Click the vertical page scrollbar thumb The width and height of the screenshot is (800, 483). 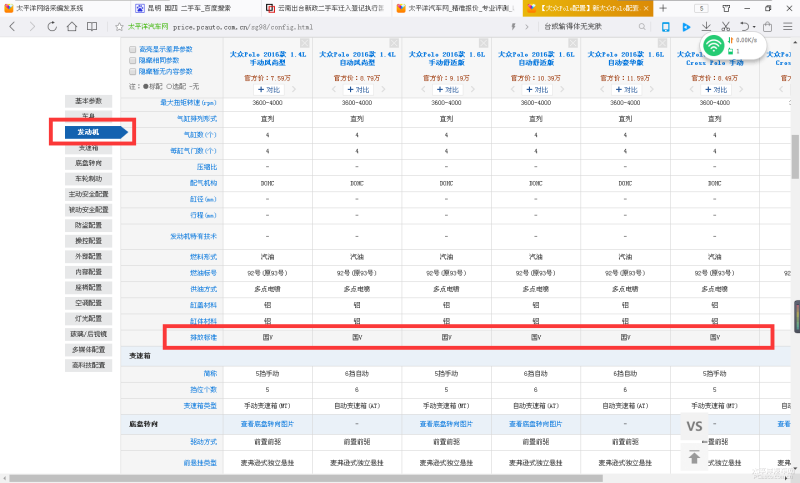coord(795,156)
